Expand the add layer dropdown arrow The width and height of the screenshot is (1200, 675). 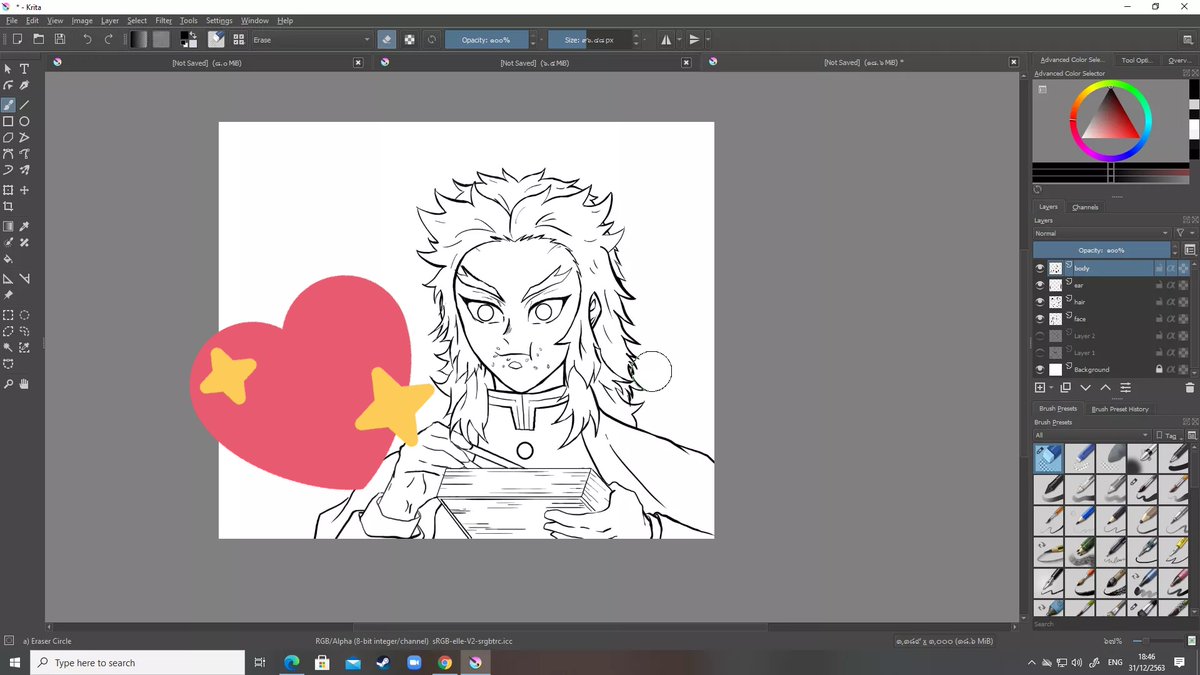1051,387
